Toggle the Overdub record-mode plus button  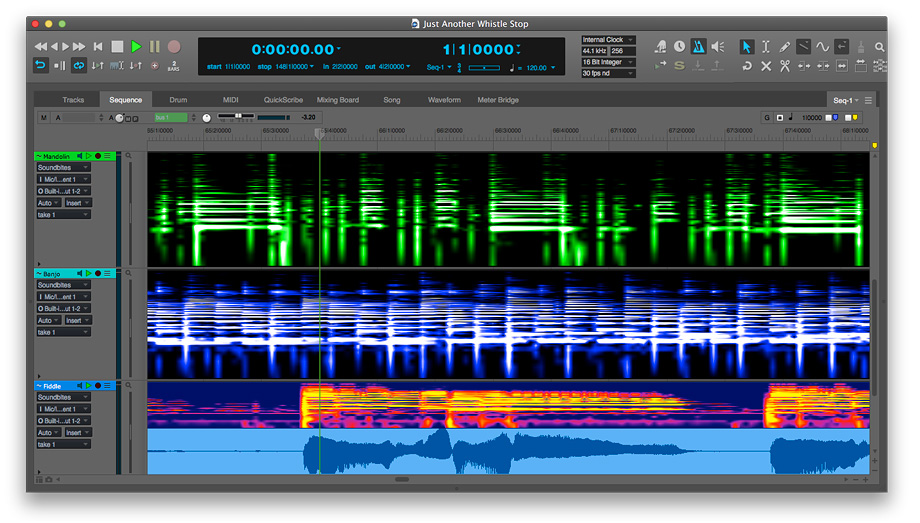[x=155, y=66]
